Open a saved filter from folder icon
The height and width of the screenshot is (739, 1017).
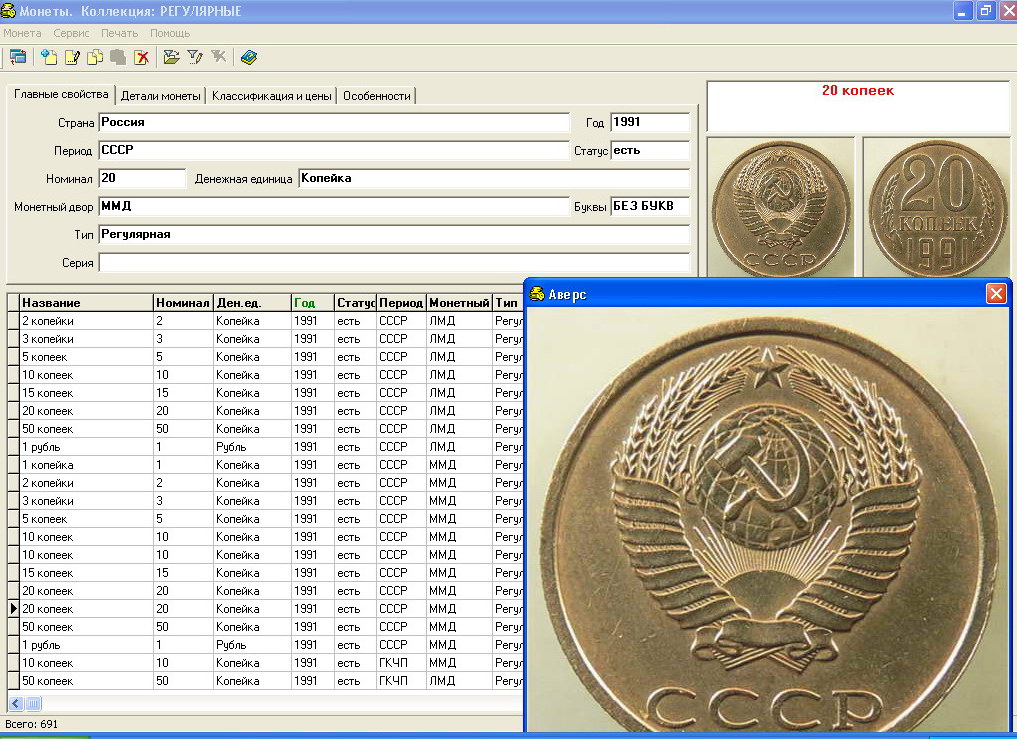[x=171, y=57]
